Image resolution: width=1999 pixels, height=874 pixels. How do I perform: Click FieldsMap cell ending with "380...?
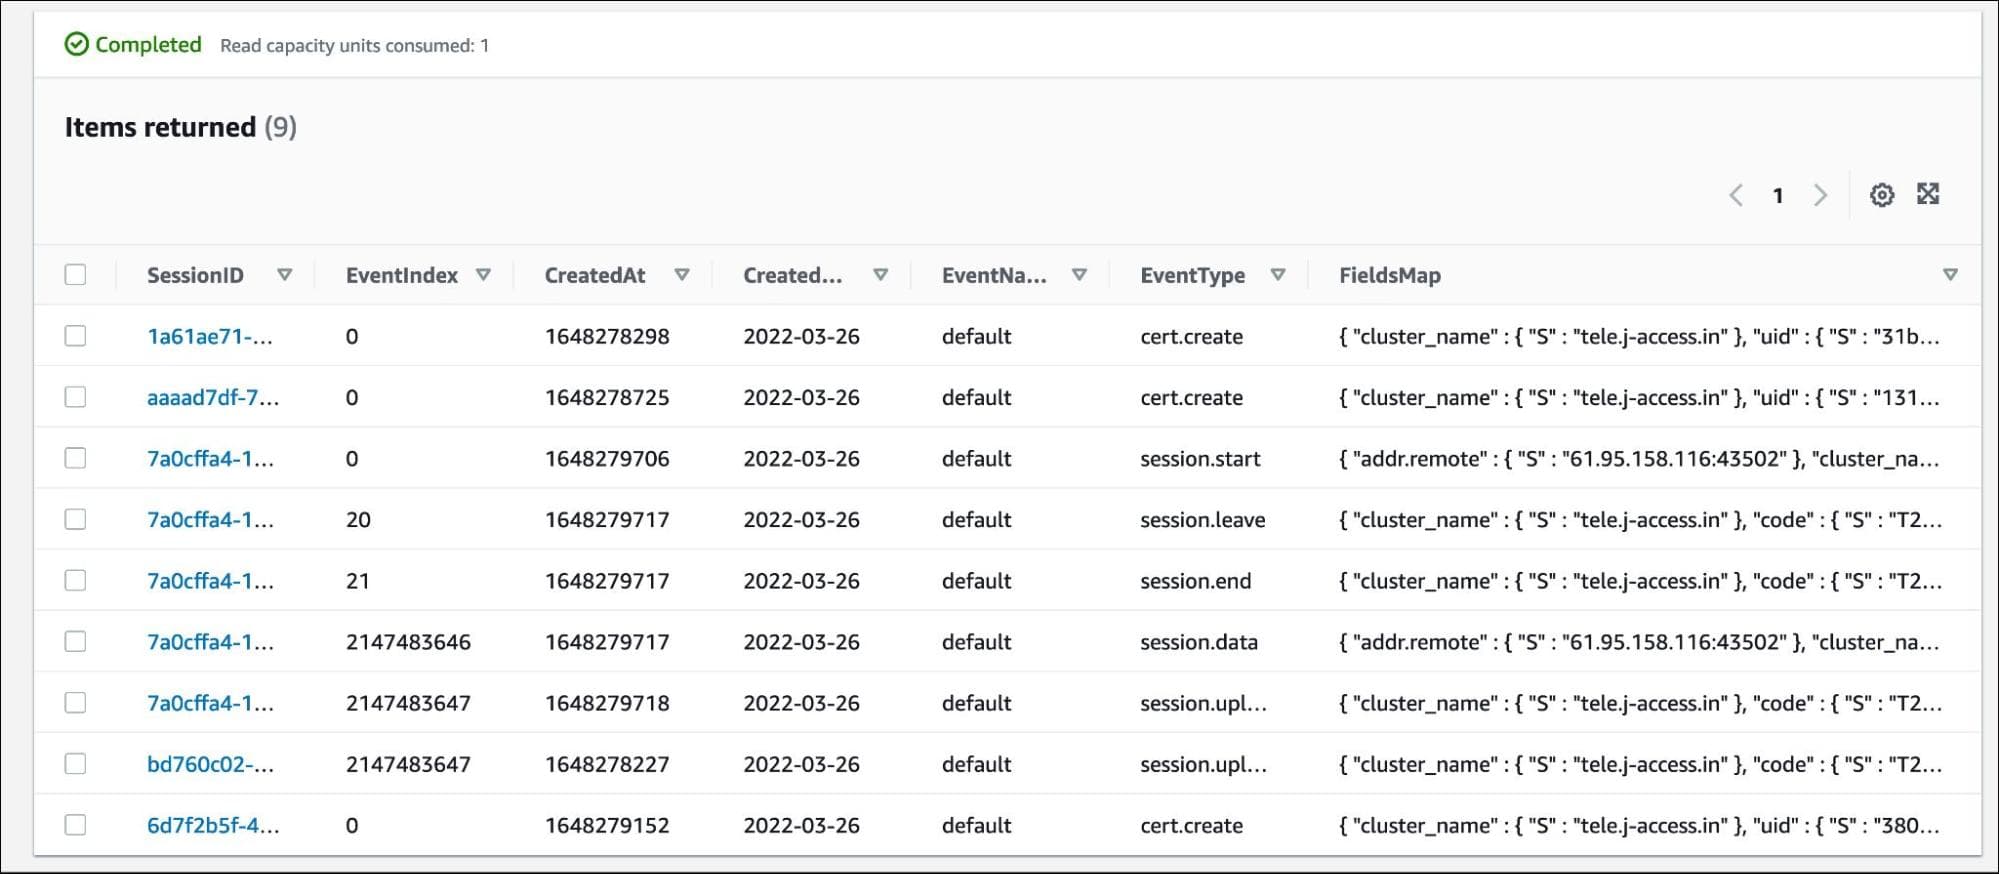click(x=1639, y=826)
